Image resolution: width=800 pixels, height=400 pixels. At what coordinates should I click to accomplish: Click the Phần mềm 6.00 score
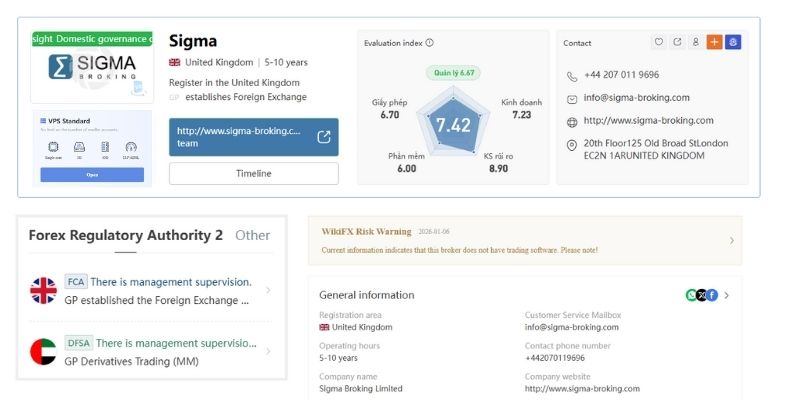[x=407, y=162]
